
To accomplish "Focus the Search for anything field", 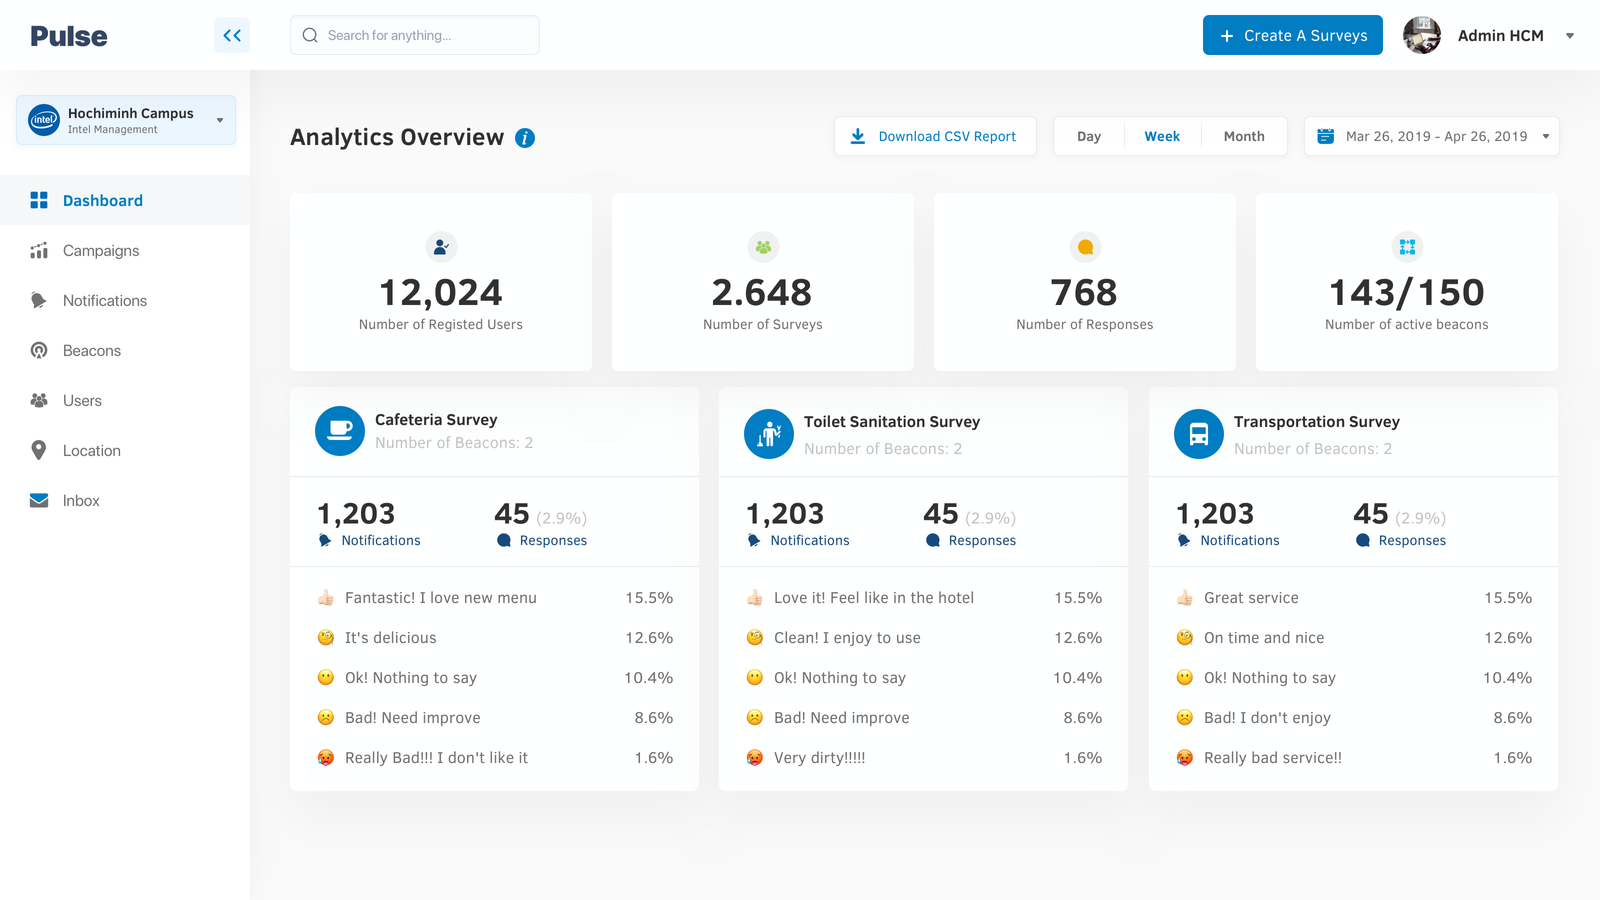I will click(x=415, y=35).
